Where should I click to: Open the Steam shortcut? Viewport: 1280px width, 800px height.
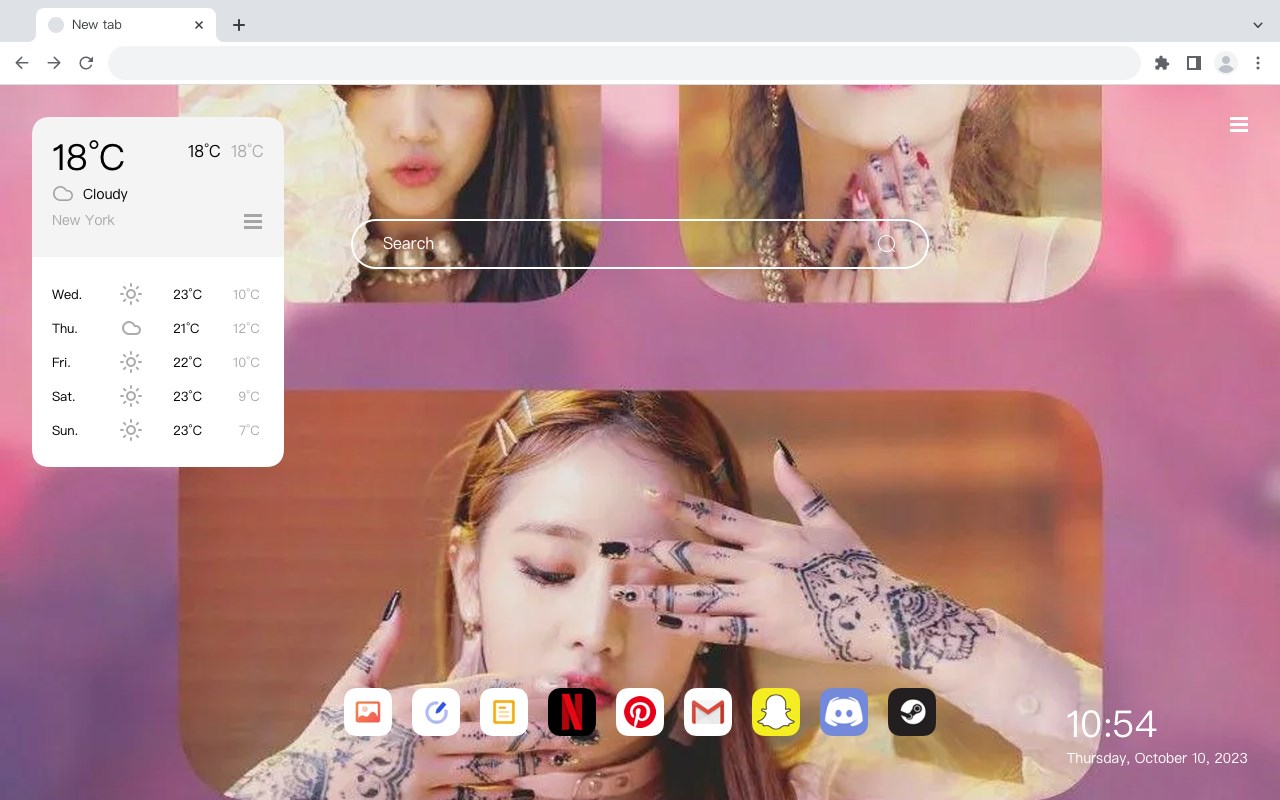(912, 712)
